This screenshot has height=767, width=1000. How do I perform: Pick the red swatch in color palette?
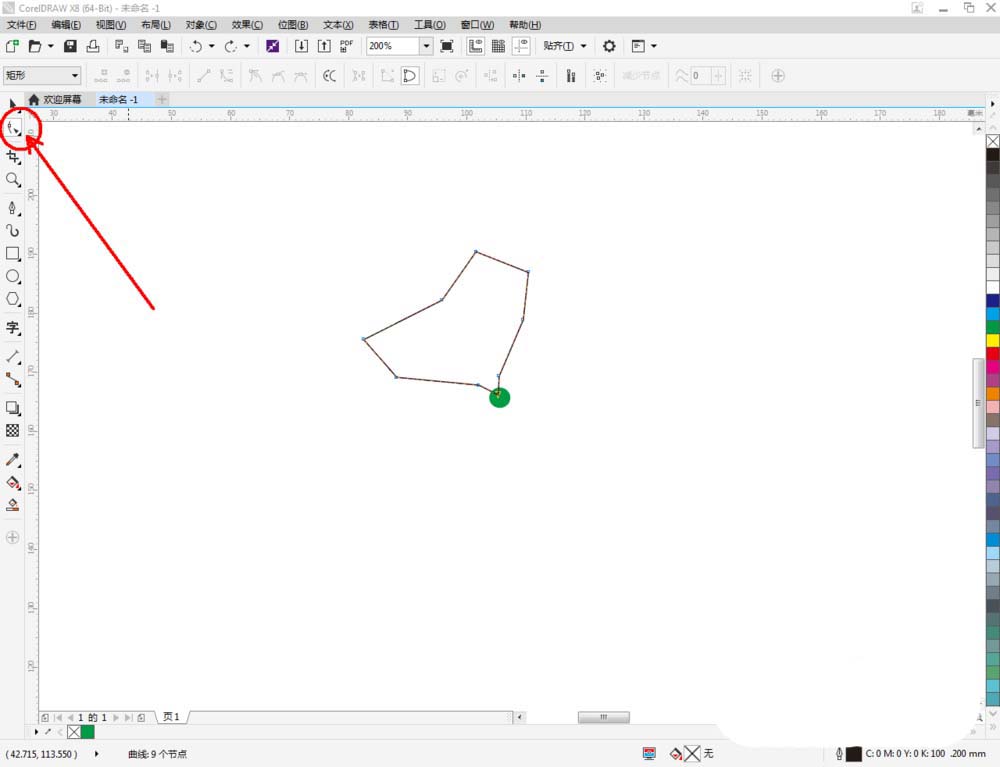pos(992,353)
